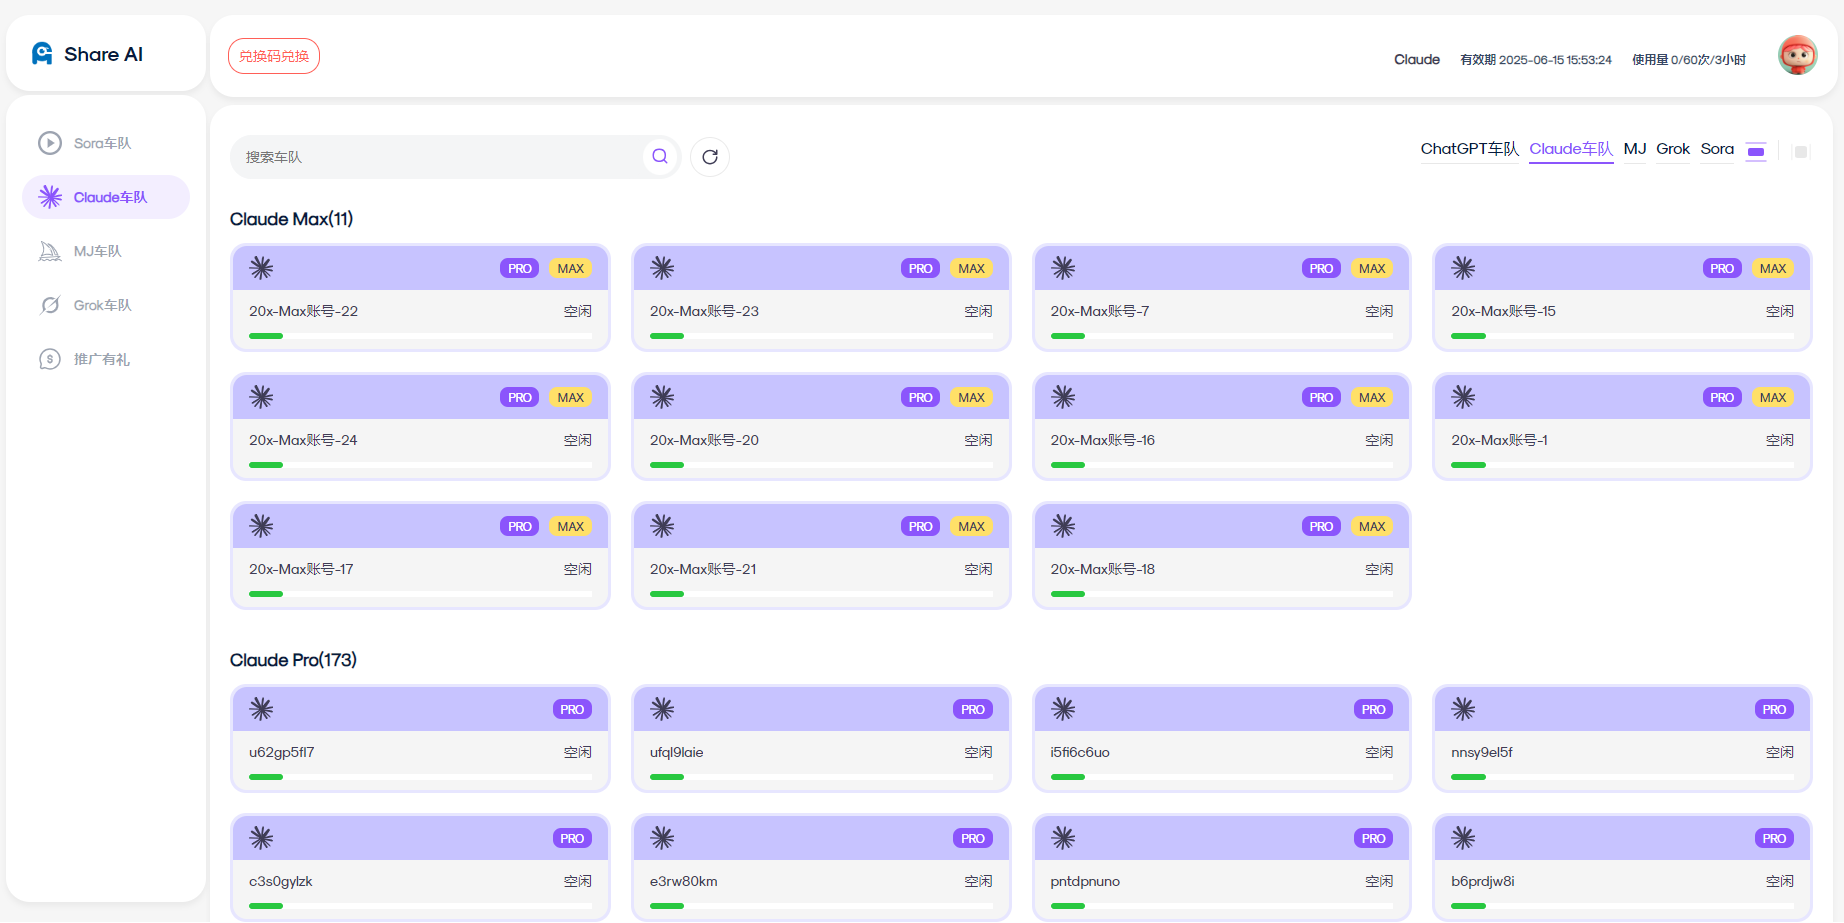This screenshot has height=923, width=1844.
Task: Open the 20x-Max账号-18 account name
Action: point(1102,569)
